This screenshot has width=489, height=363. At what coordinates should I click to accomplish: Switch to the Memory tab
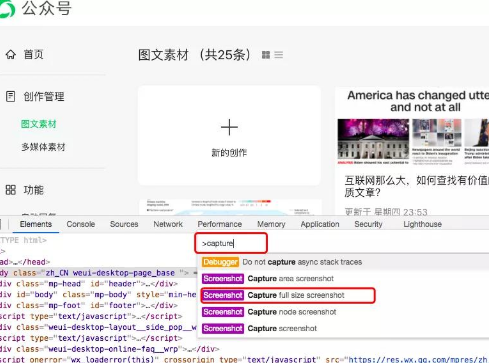click(x=271, y=224)
